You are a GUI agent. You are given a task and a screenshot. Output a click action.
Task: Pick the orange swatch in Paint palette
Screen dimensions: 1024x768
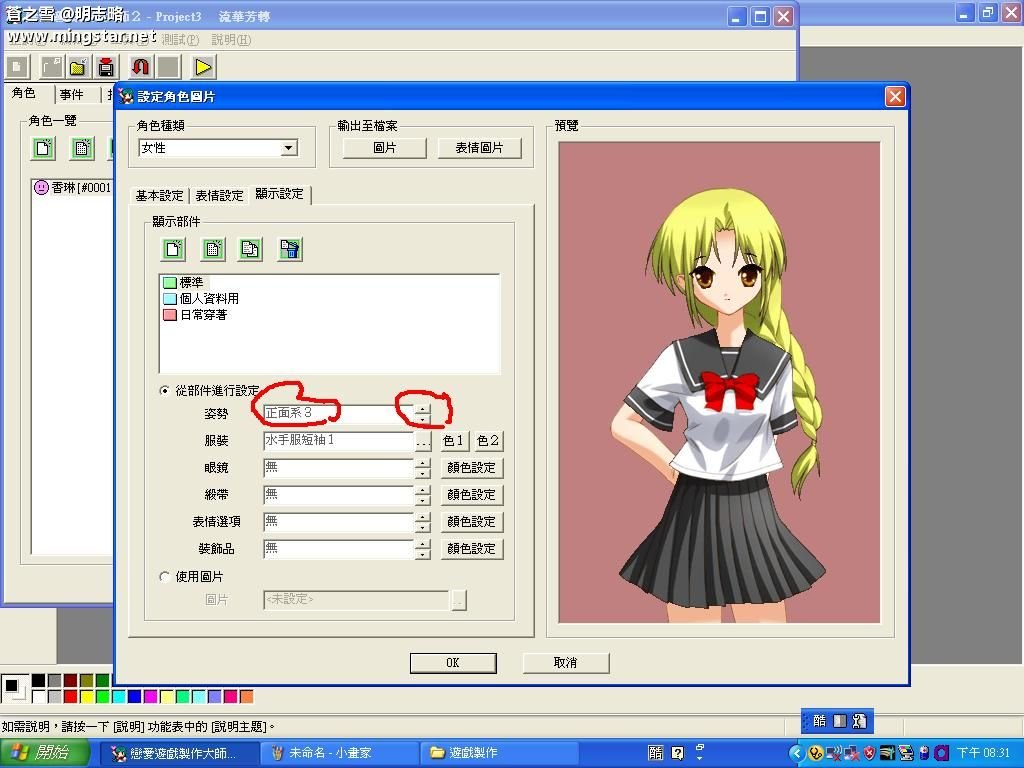[x=247, y=697]
